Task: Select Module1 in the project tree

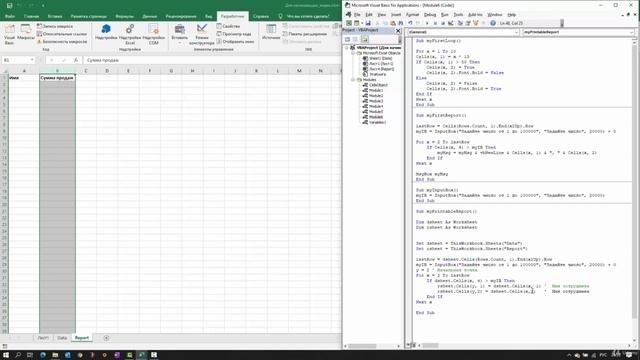Action: click(376, 90)
